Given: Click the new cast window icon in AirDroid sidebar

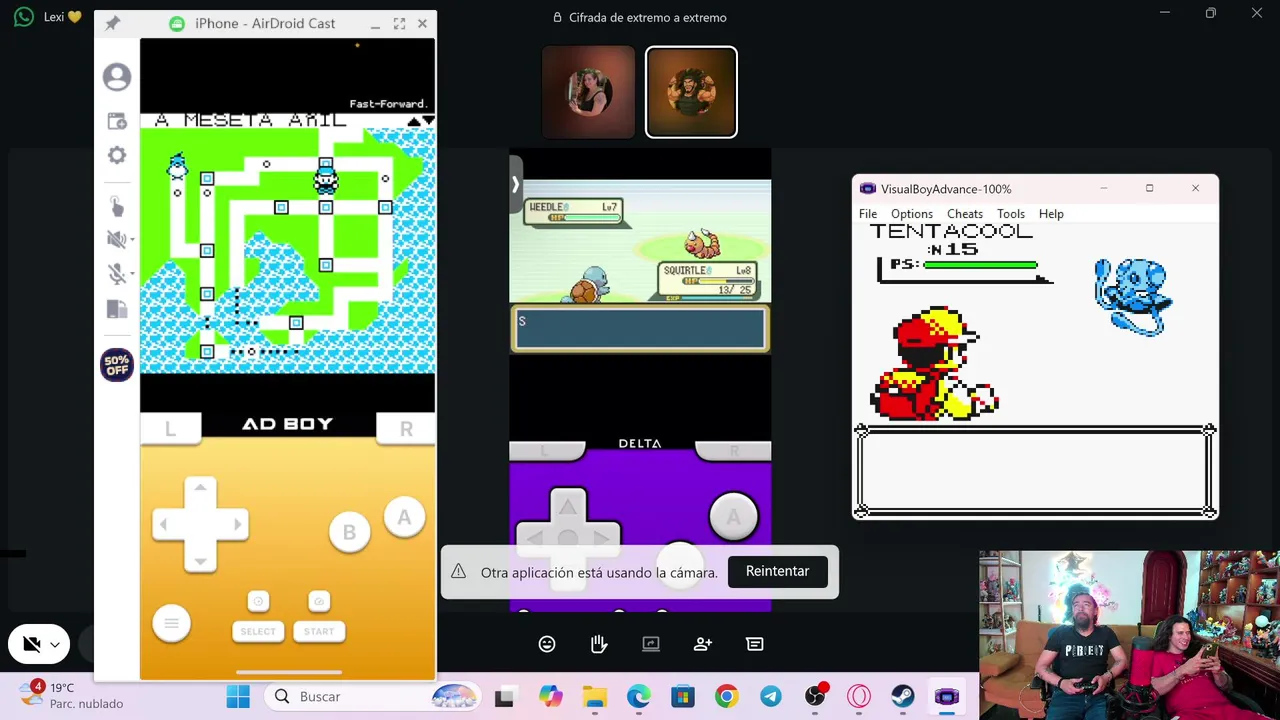Looking at the screenshot, I should (x=117, y=121).
